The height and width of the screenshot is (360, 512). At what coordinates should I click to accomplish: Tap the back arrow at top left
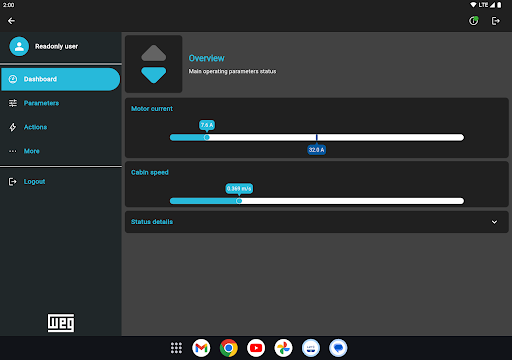click(11, 21)
